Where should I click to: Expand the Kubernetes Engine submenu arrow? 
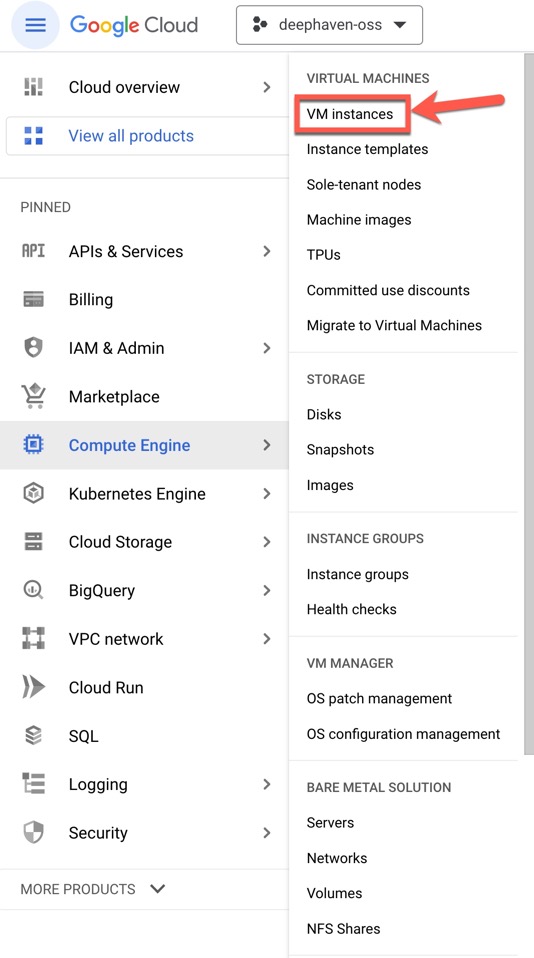pyautogui.click(x=266, y=493)
